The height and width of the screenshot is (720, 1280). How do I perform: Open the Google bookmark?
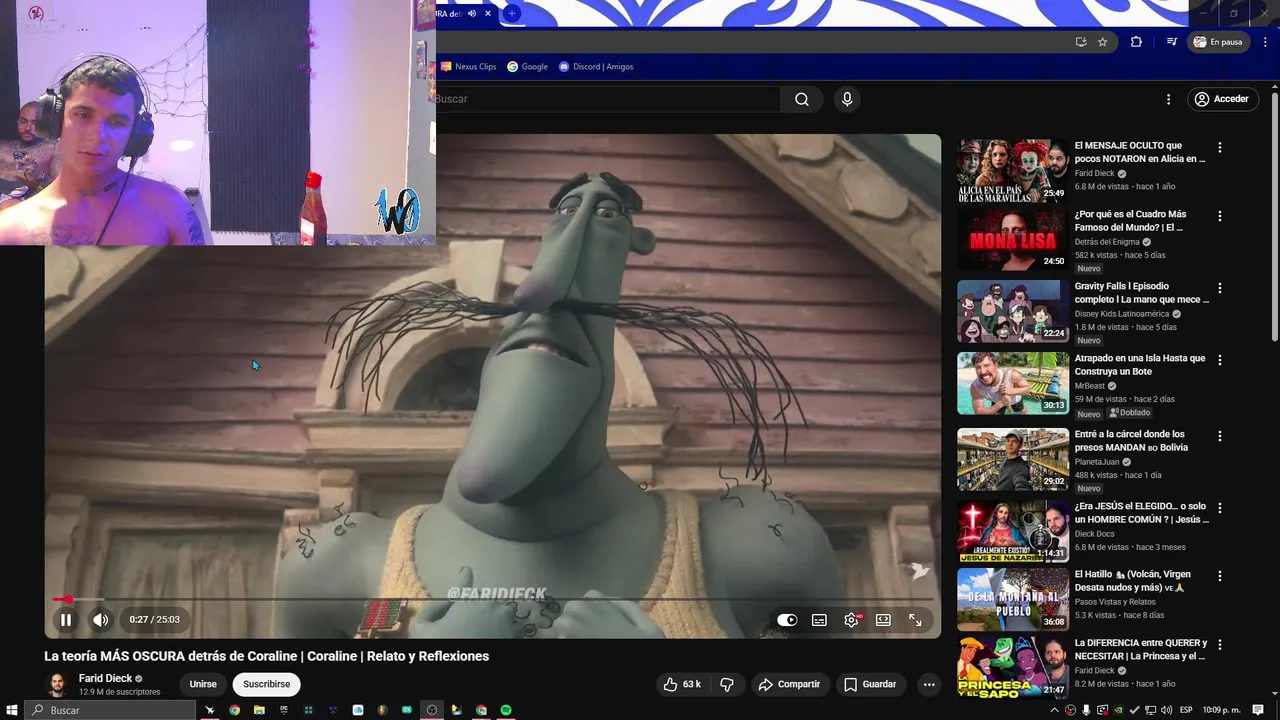527,67
